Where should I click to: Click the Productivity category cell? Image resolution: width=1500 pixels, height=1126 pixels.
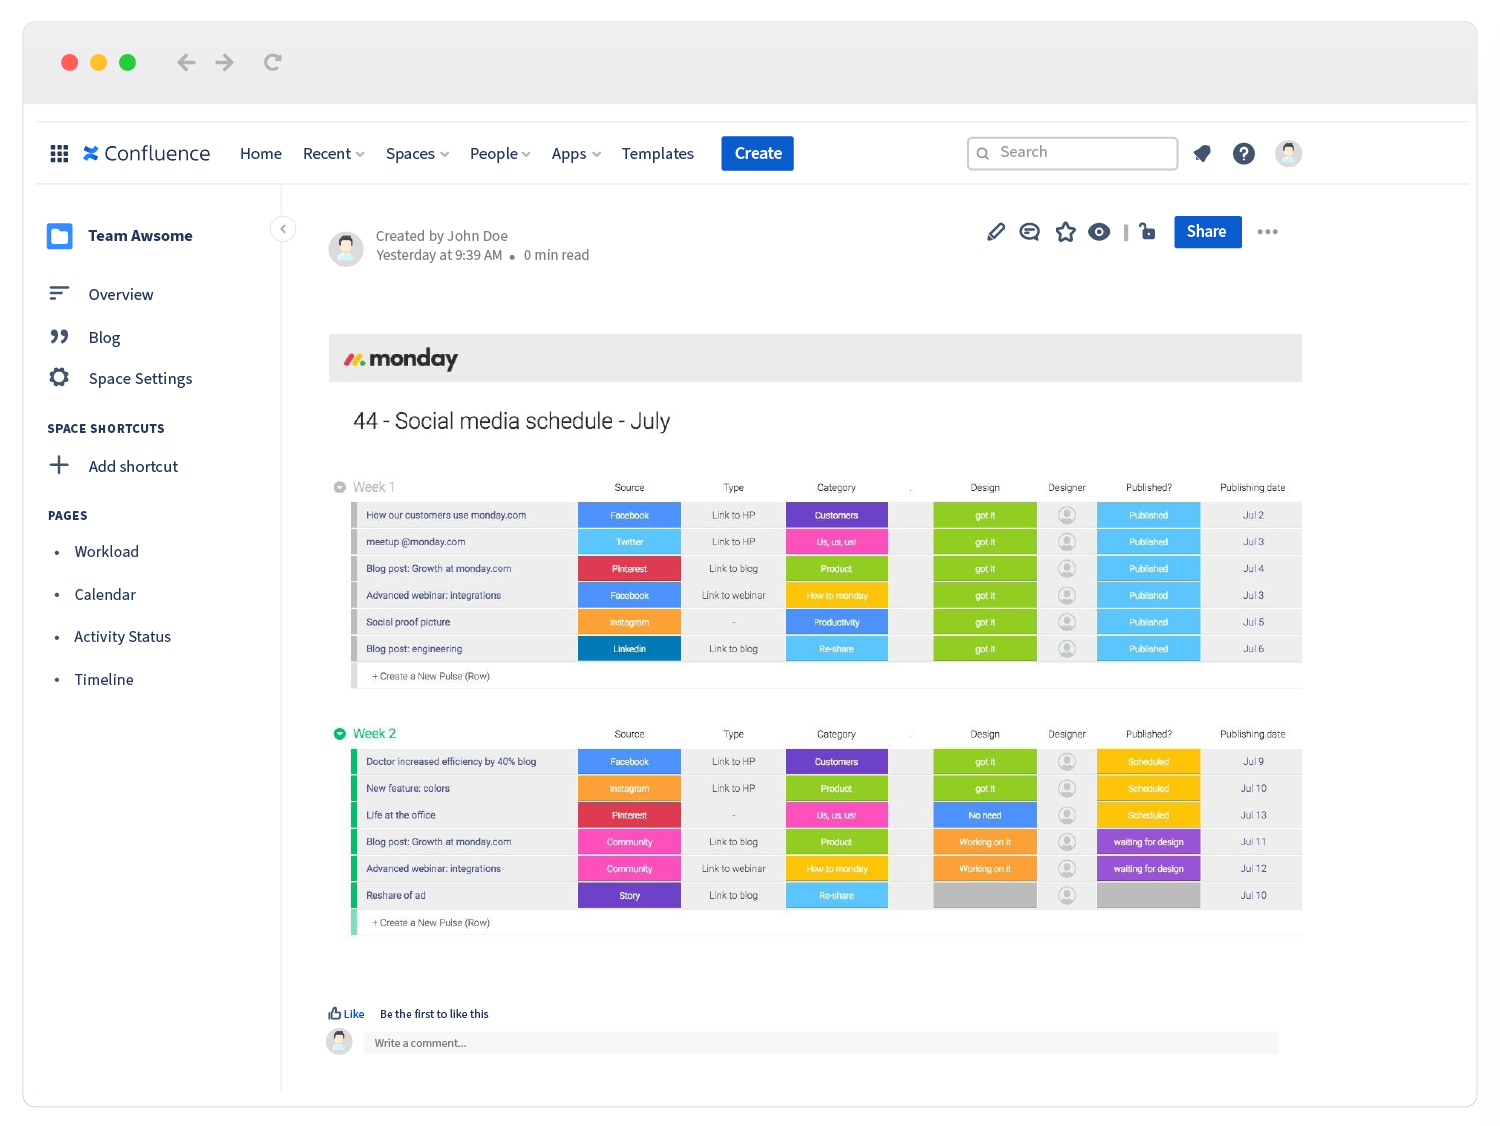point(836,622)
